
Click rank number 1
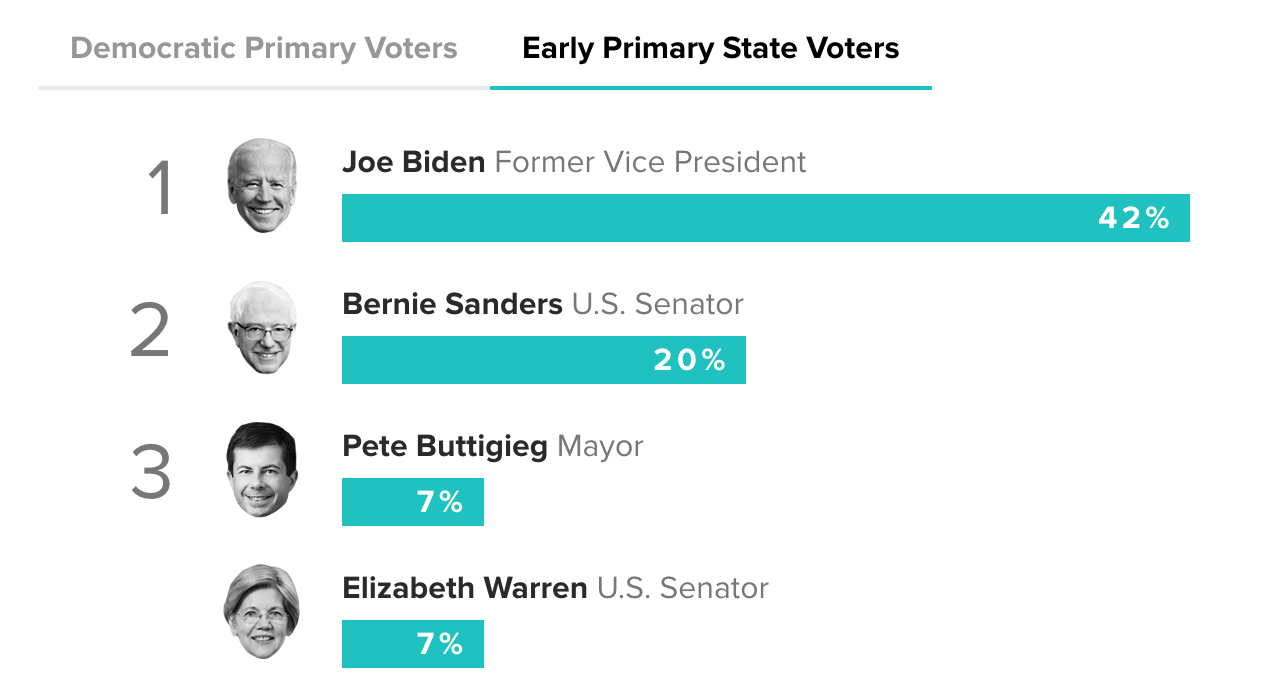[x=160, y=190]
